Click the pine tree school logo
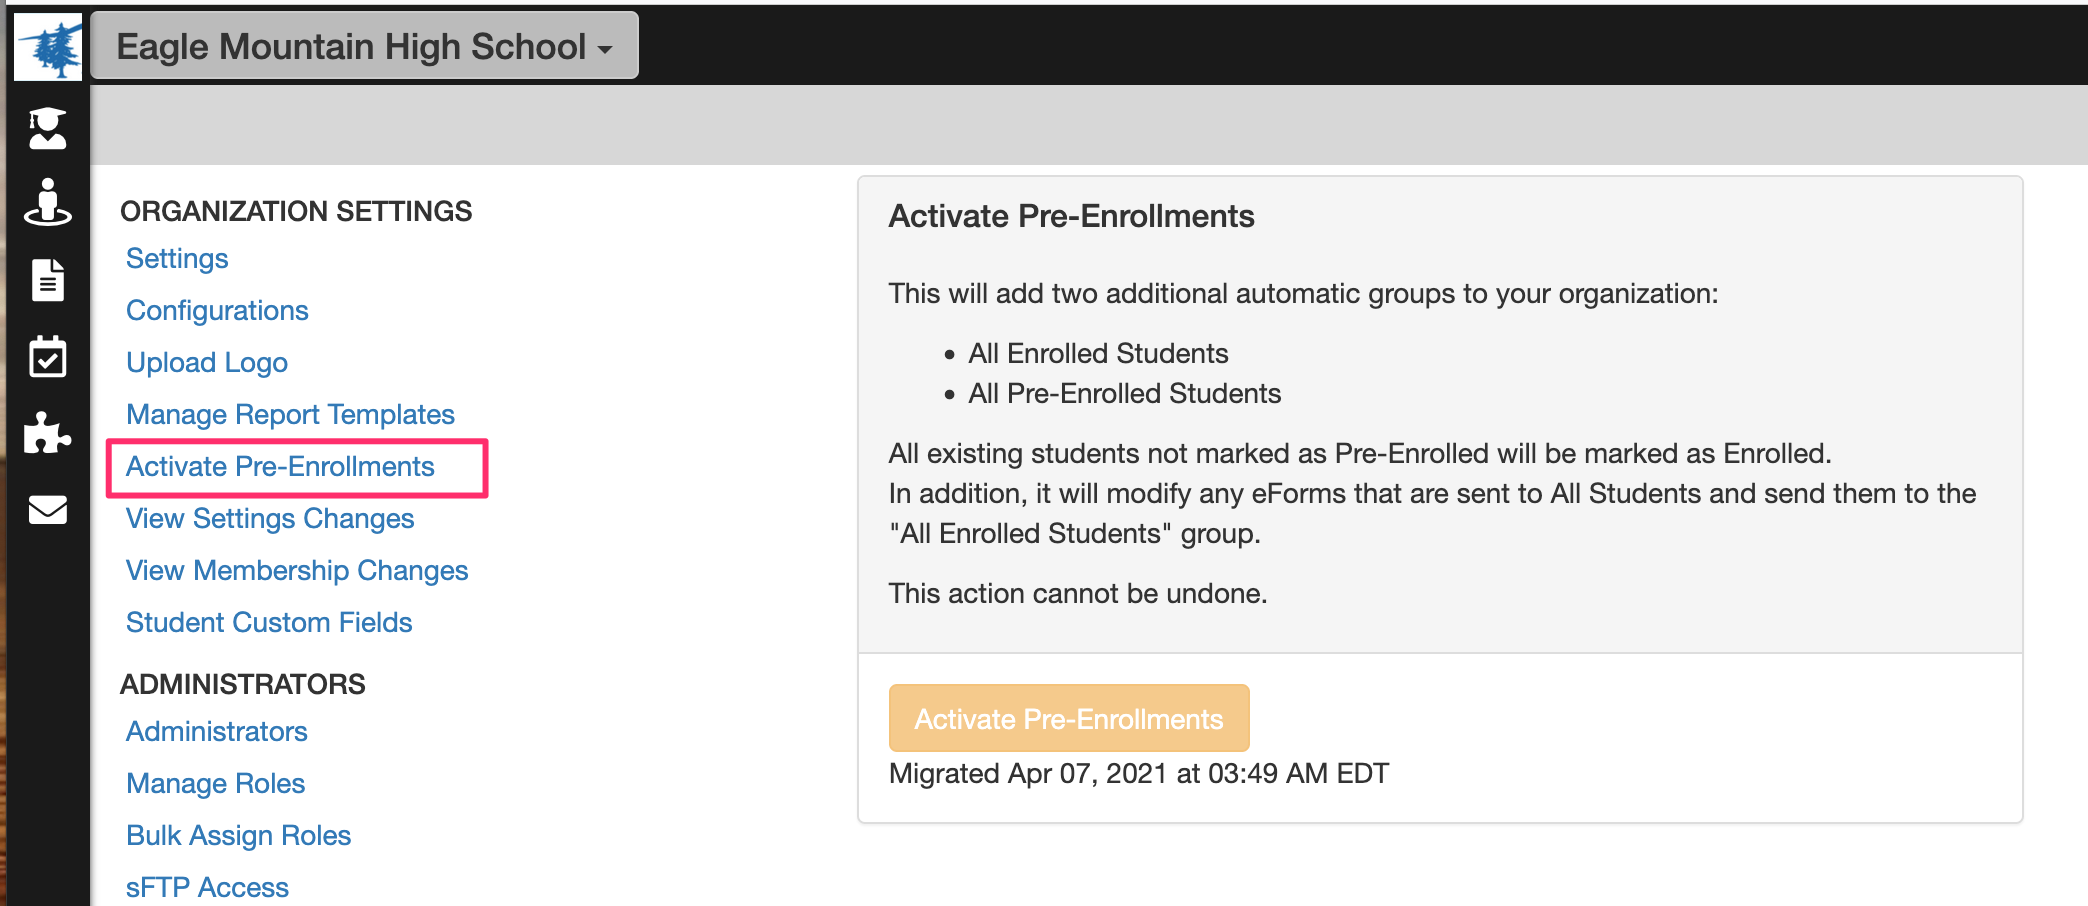The width and height of the screenshot is (2088, 906). tap(48, 46)
